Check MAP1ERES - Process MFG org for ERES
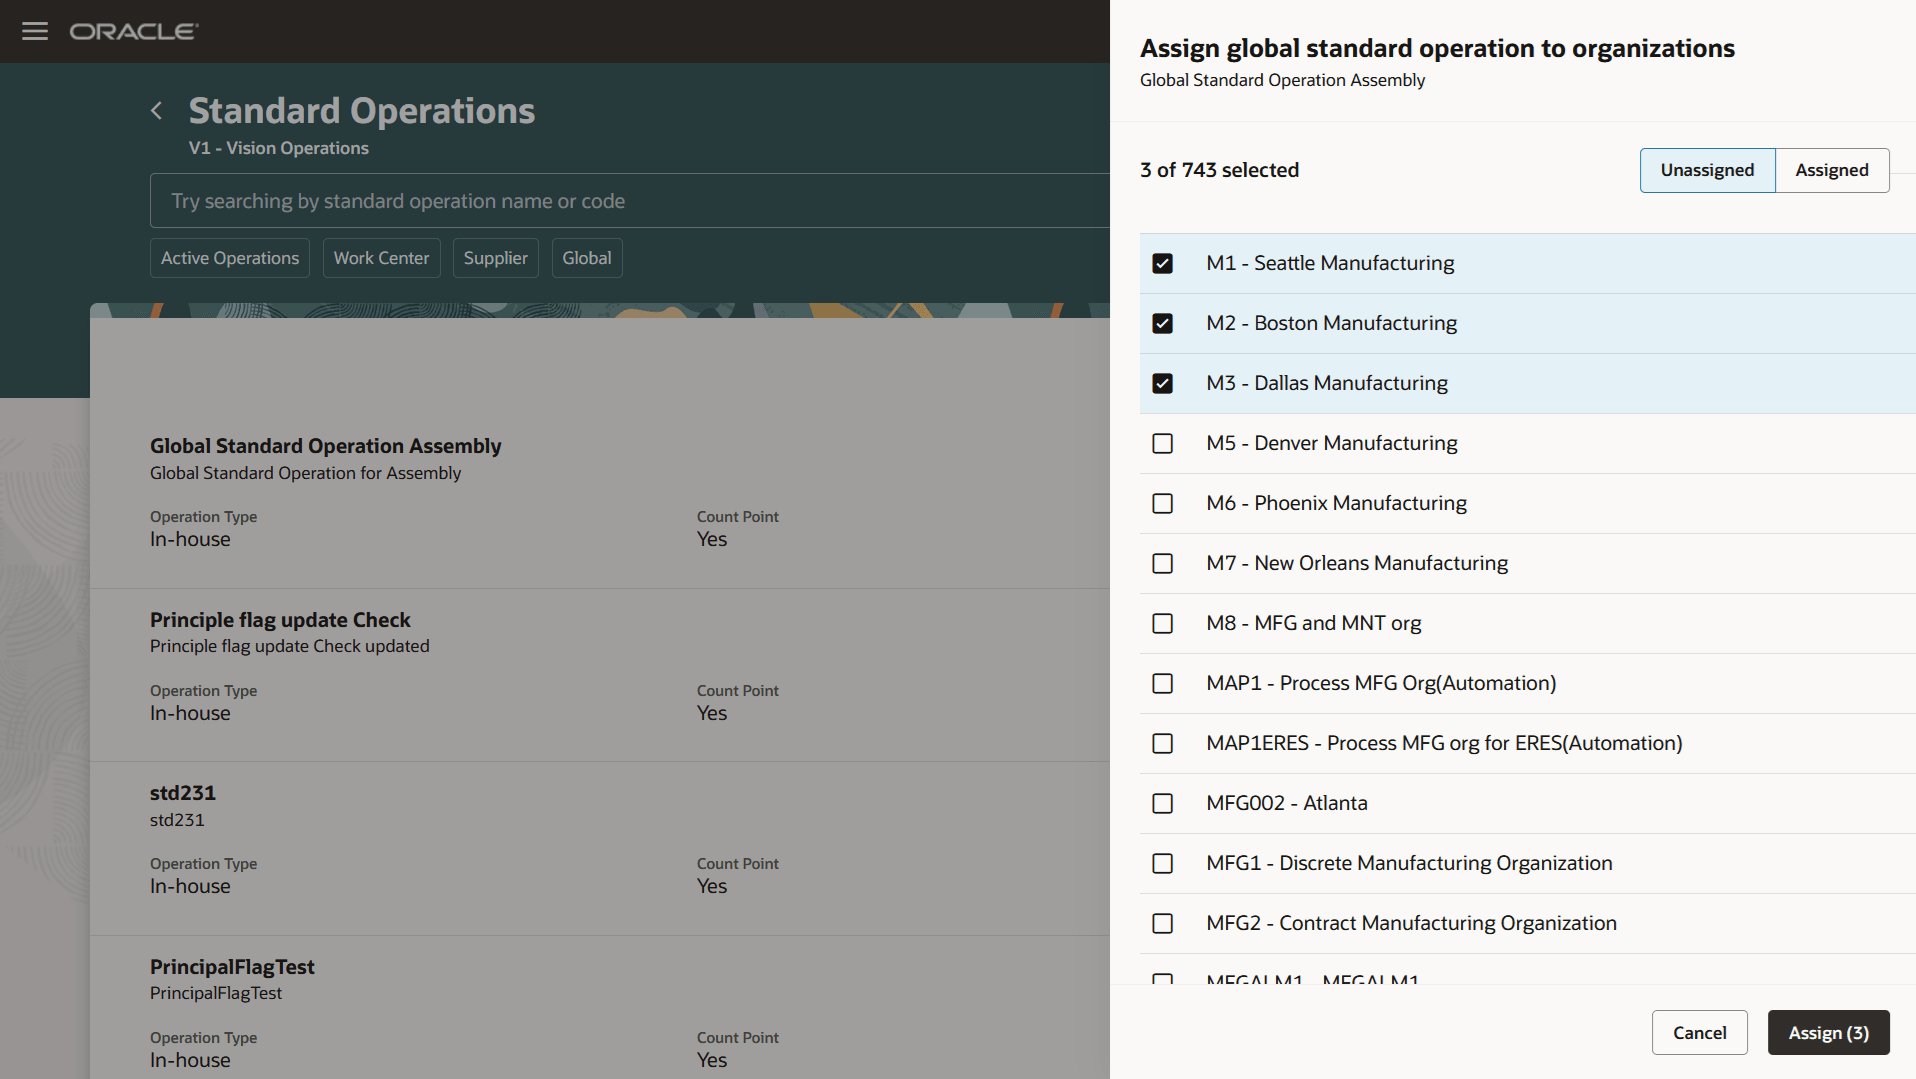Viewport: 1916px width, 1079px height. click(x=1162, y=743)
